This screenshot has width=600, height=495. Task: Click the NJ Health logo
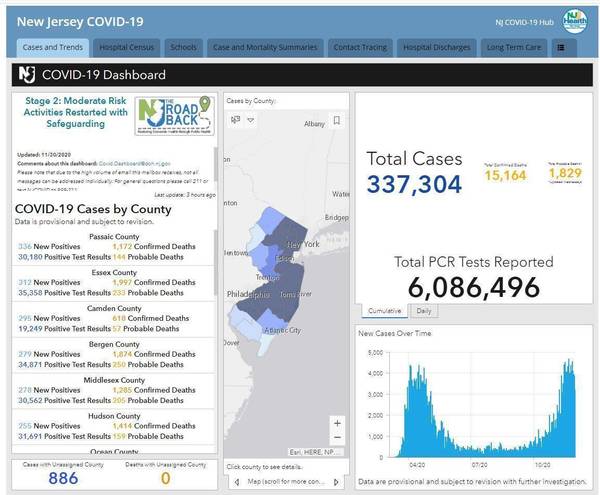tap(574, 21)
